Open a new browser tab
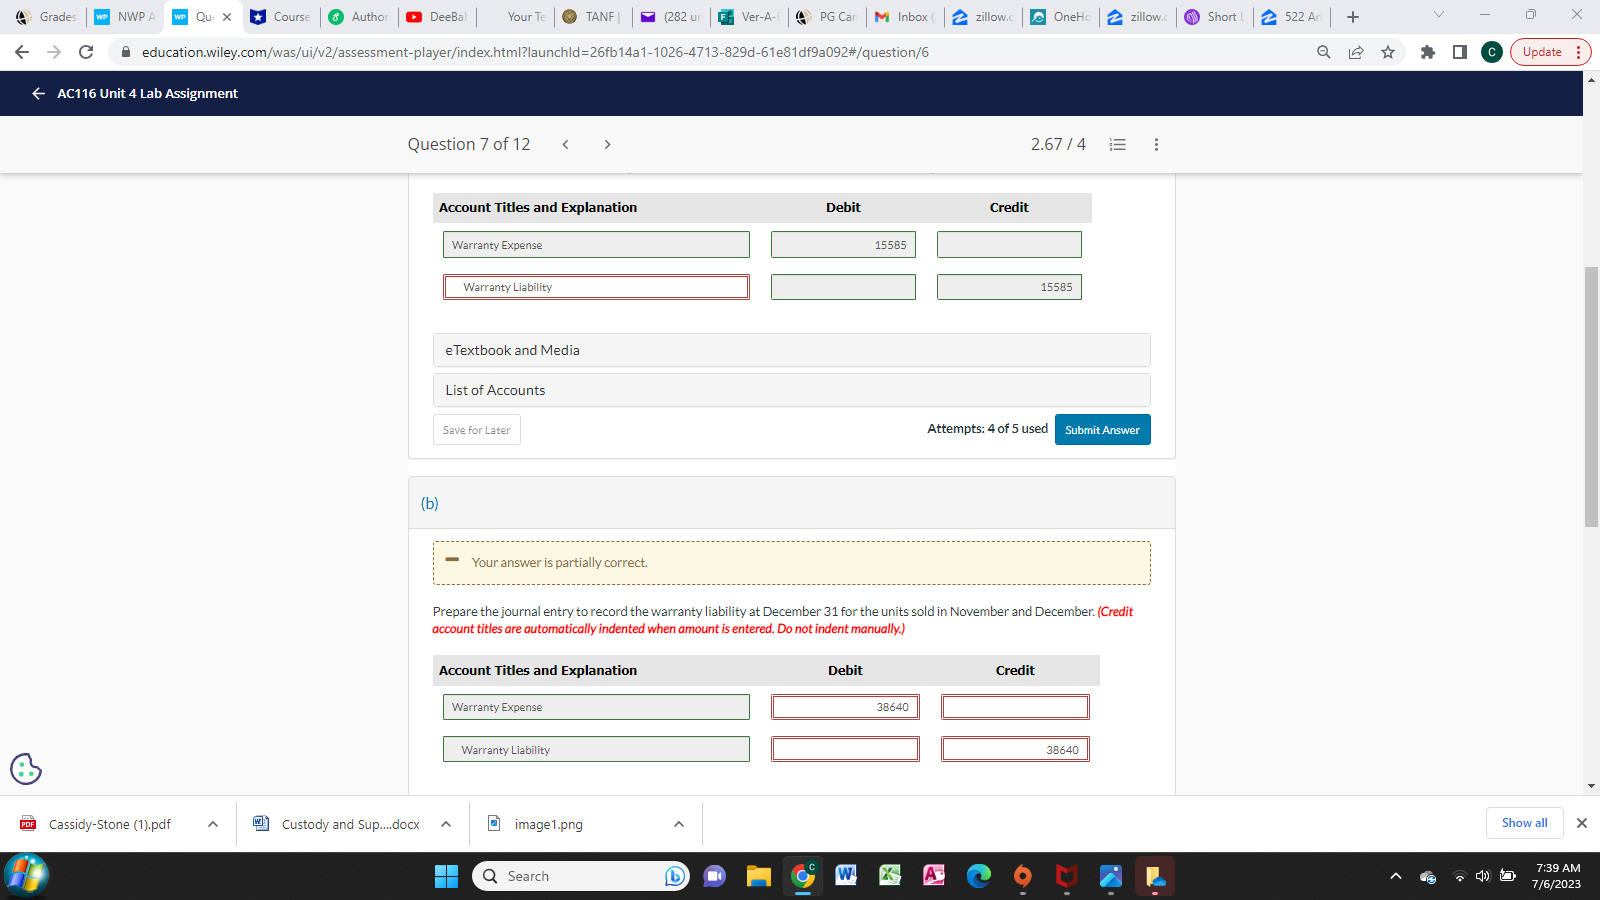 [1353, 17]
